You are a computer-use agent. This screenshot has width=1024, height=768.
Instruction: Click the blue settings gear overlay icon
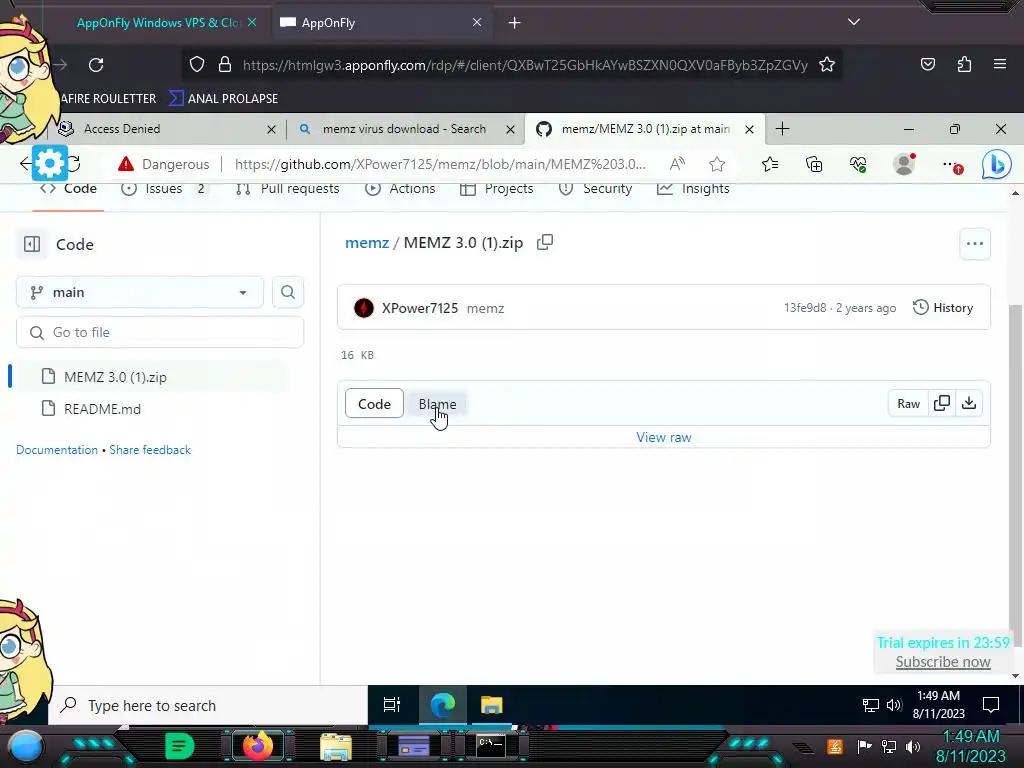click(x=50, y=163)
